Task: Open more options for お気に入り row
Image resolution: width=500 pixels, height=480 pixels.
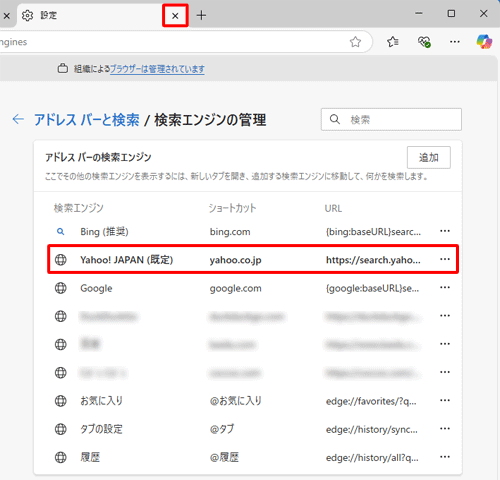Action: click(x=445, y=400)
